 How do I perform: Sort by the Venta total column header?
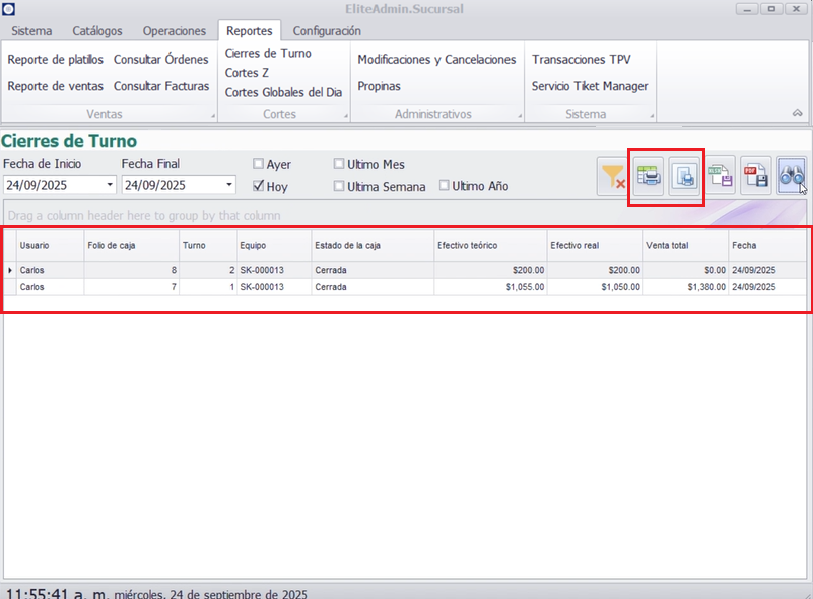[685, 245]
